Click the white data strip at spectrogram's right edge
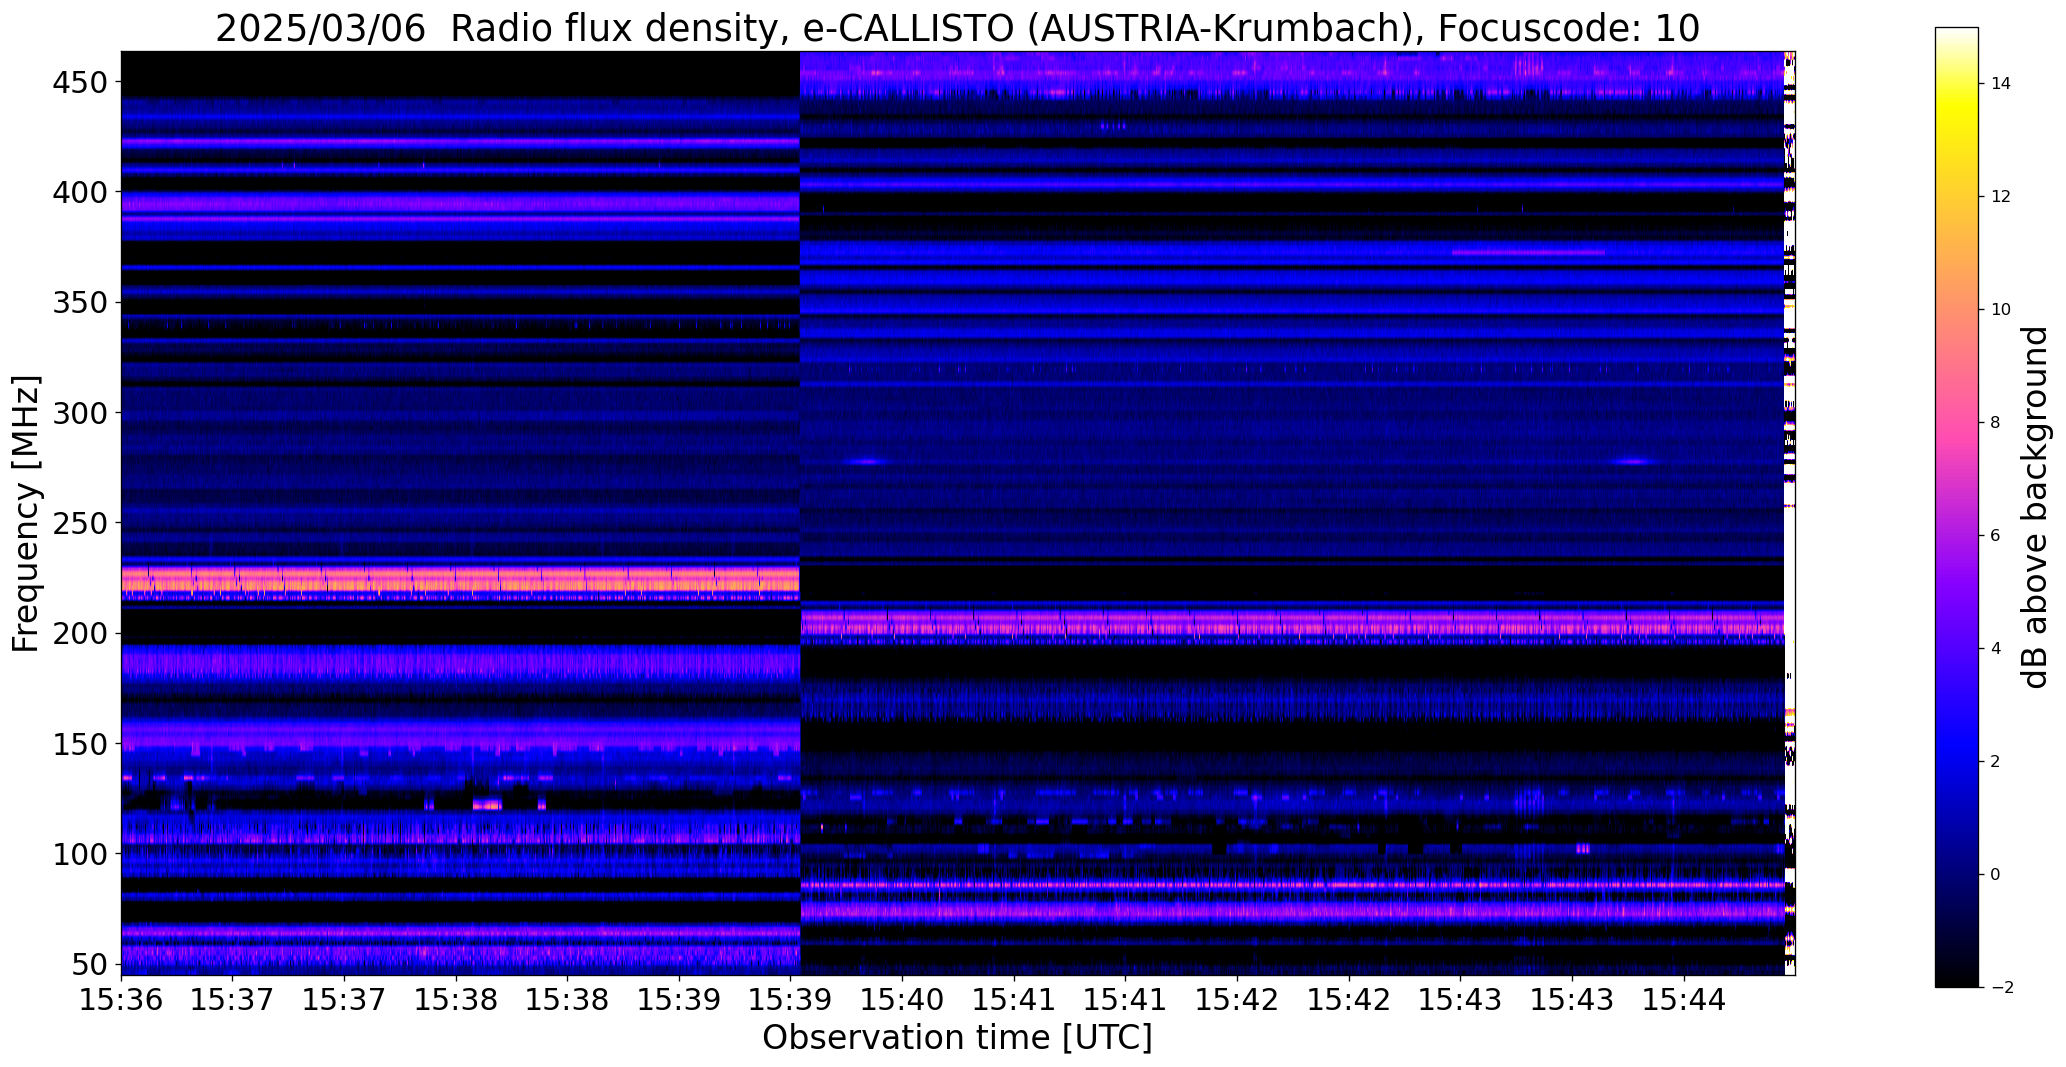This screenshot has width=2066, height=1067. coord(1790,513)
